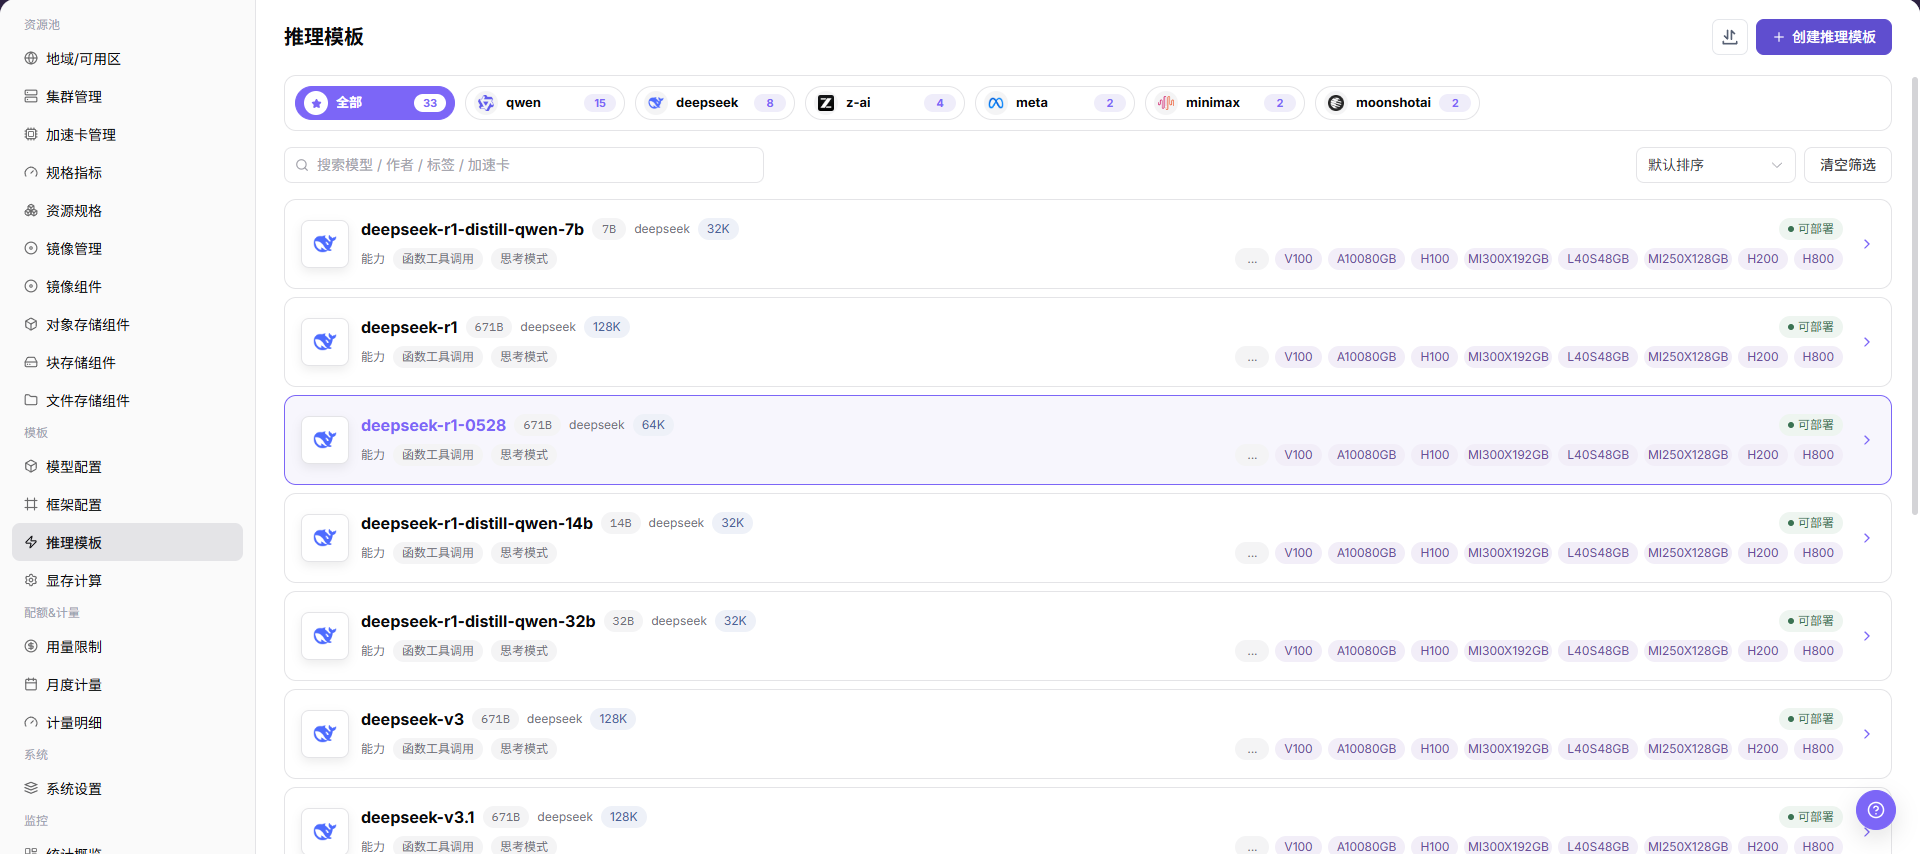The width and height of the screenshot is (1920, 854).
Task: Click the 集群管理 sidebar icon
Action: 31,97
